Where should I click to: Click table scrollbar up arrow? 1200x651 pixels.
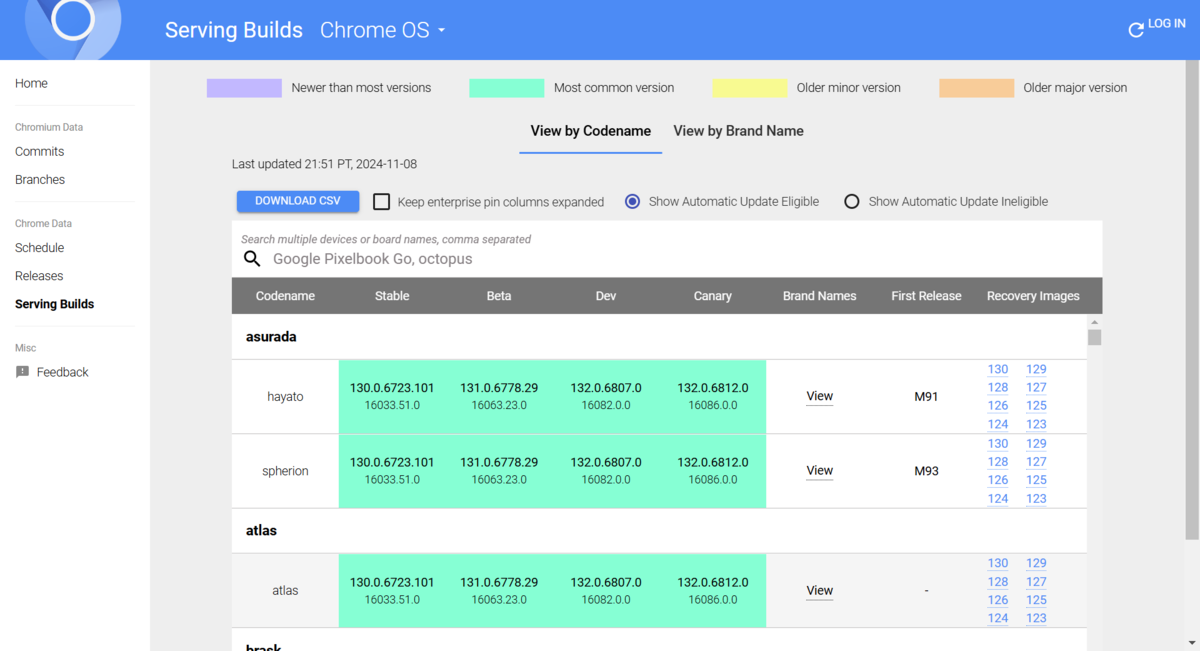[1094, 322]
